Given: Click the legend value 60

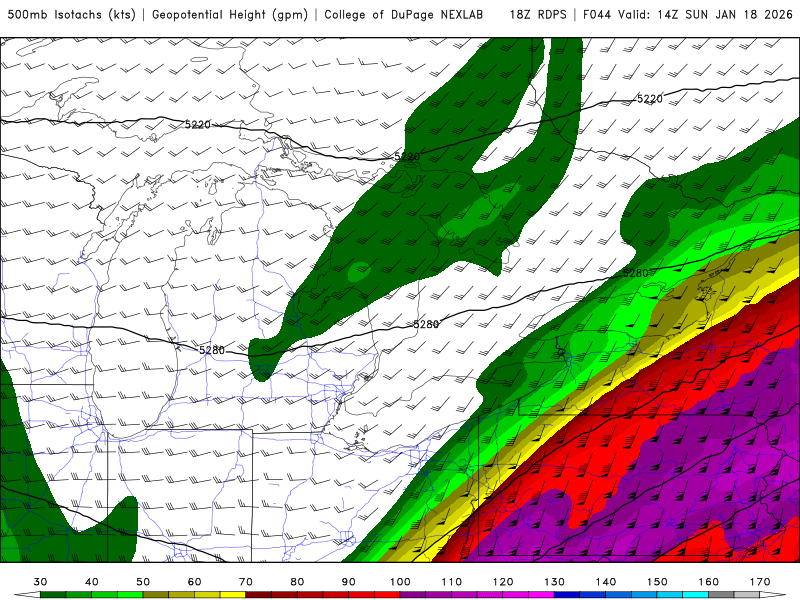Looking at the screenshot, I should coord(194,582).
